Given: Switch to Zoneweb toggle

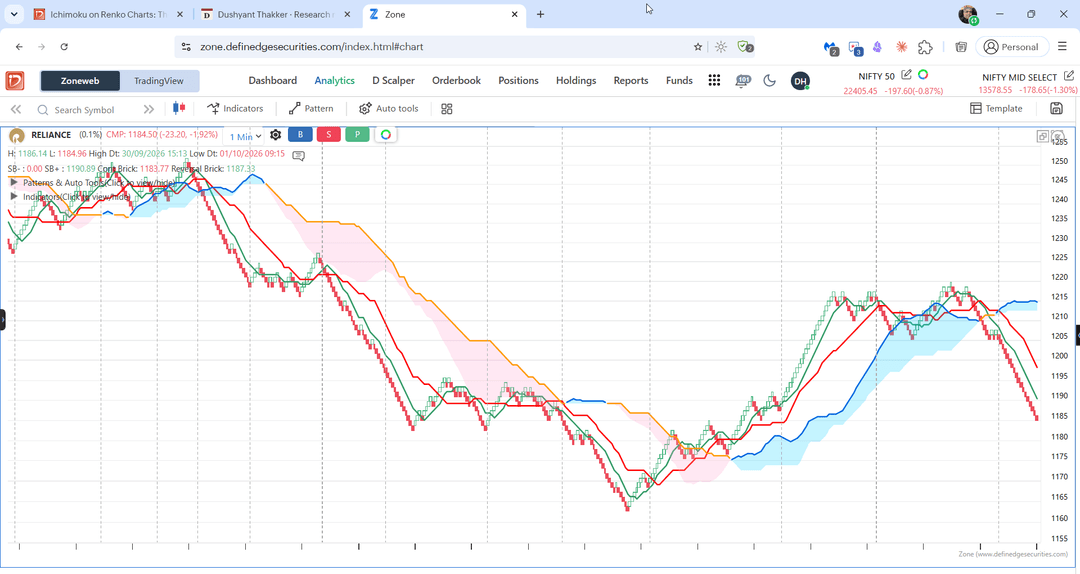Looking at the screenshot, I should [x=80, y=81].
